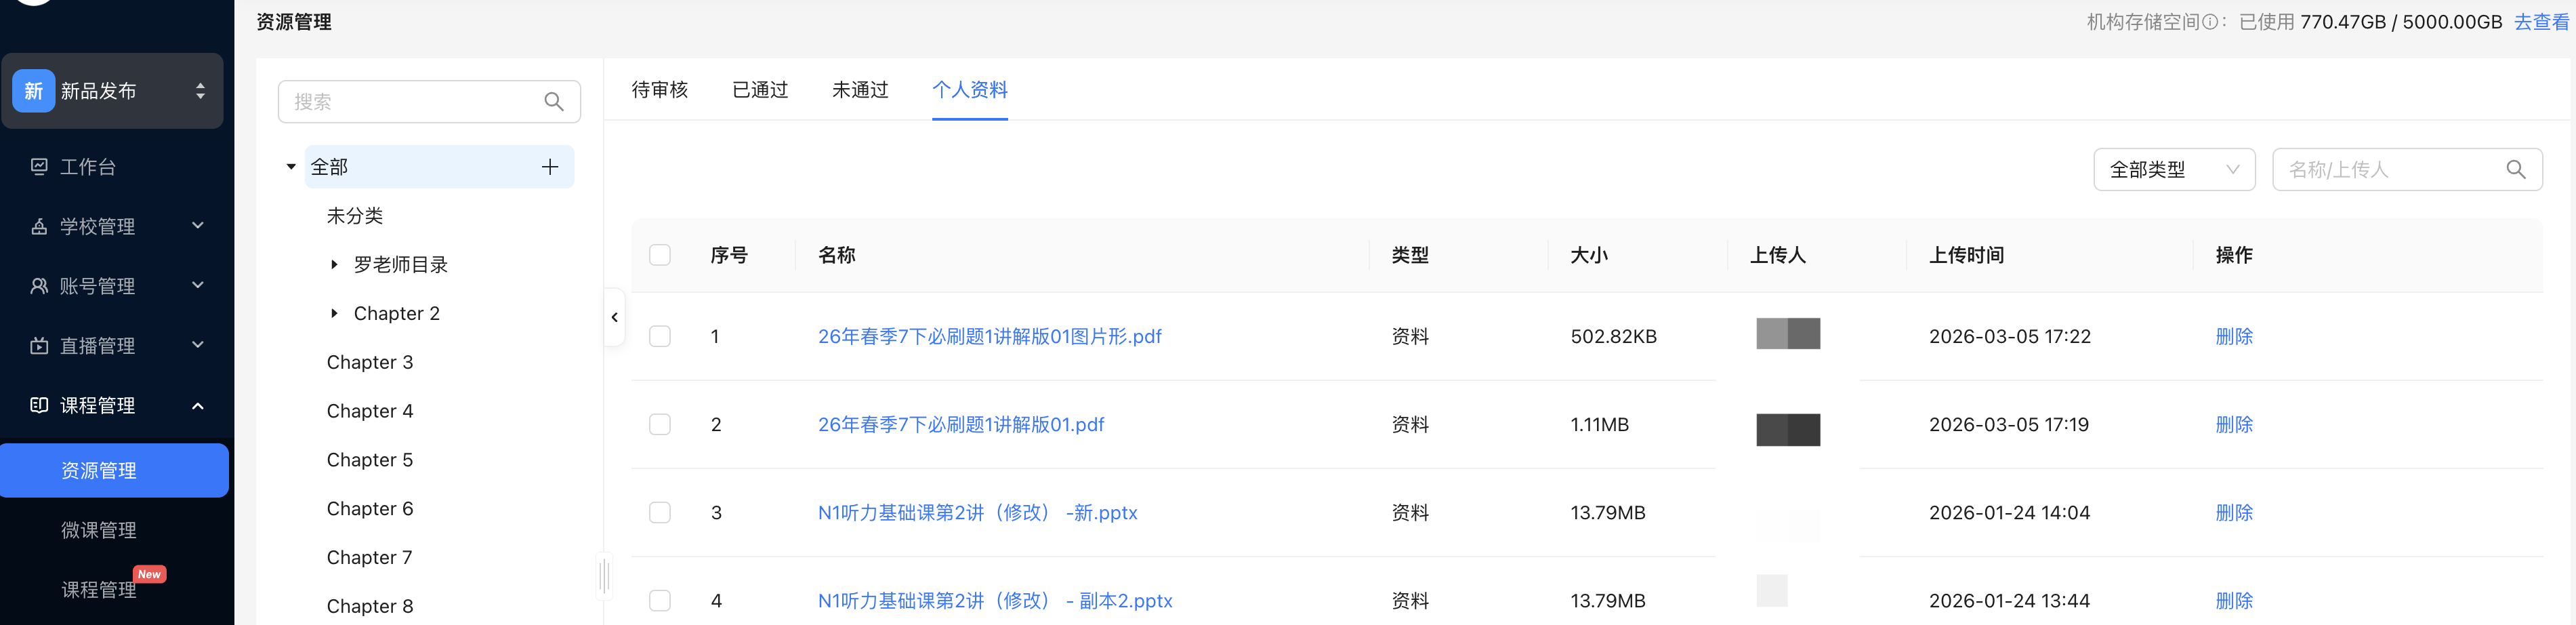Focus the 名称/上传人 search field

pos(2390,170)
